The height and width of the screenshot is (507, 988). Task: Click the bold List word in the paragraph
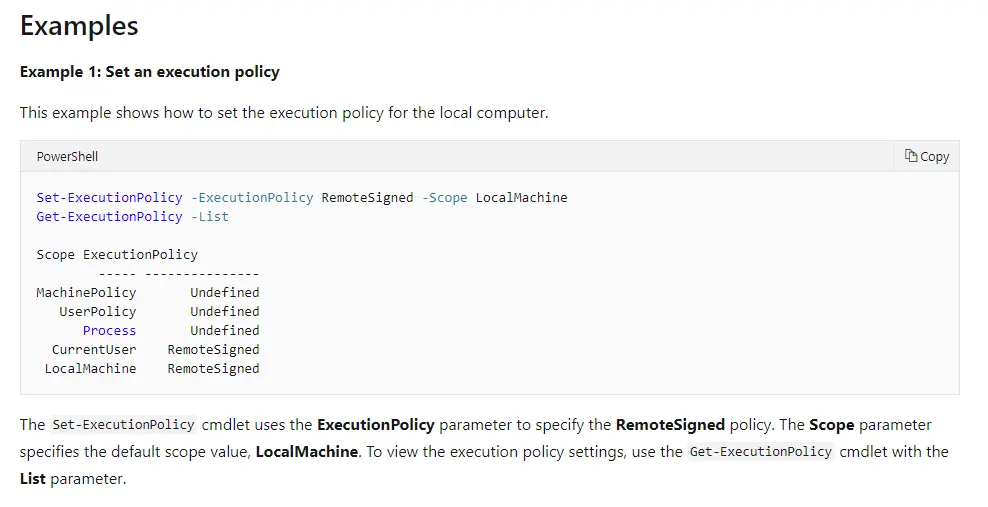33,478
